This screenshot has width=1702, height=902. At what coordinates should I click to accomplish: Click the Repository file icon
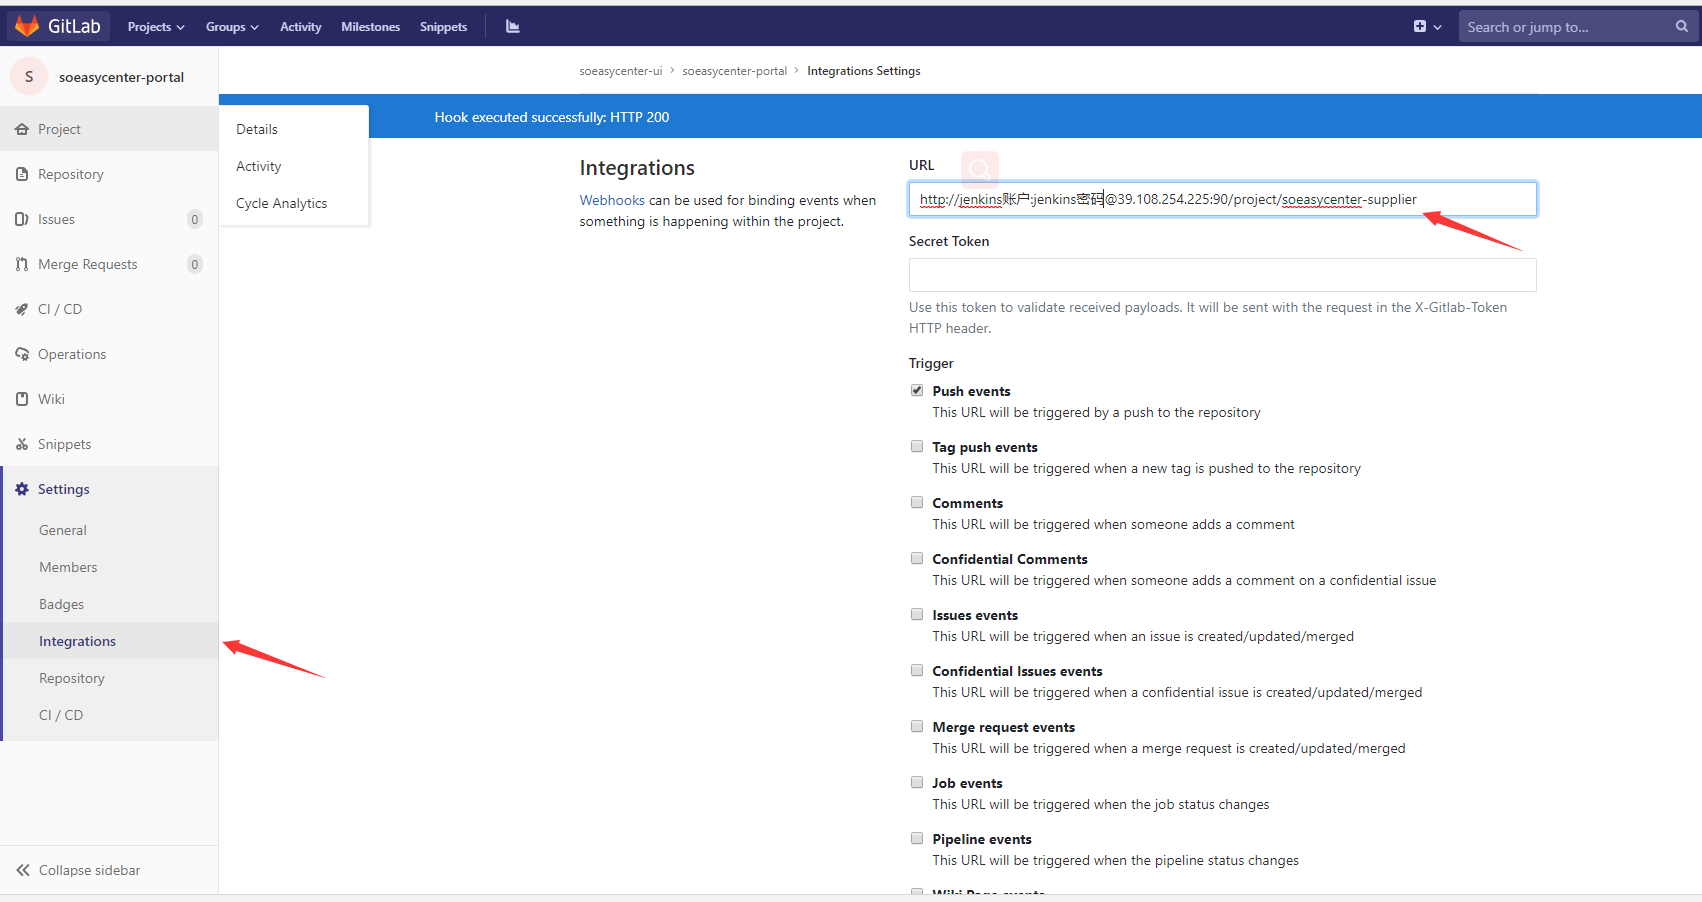click(22, 174)
